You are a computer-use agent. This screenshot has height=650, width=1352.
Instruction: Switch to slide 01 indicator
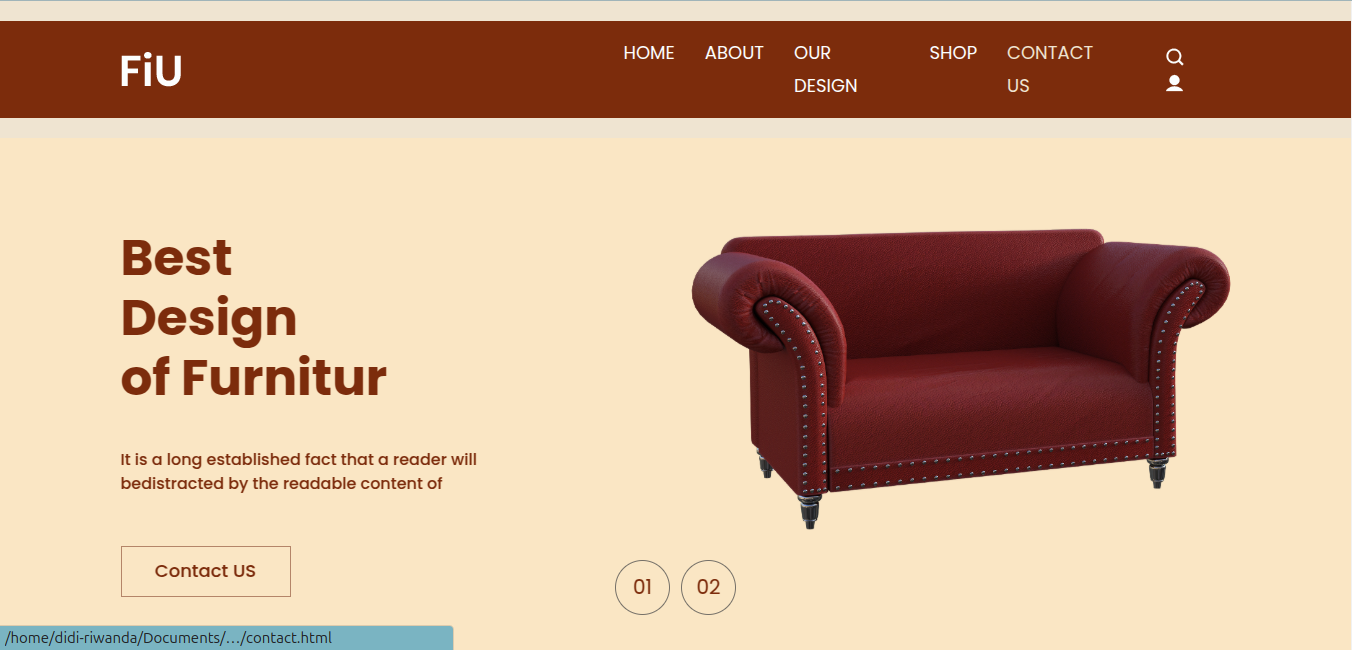642,587
